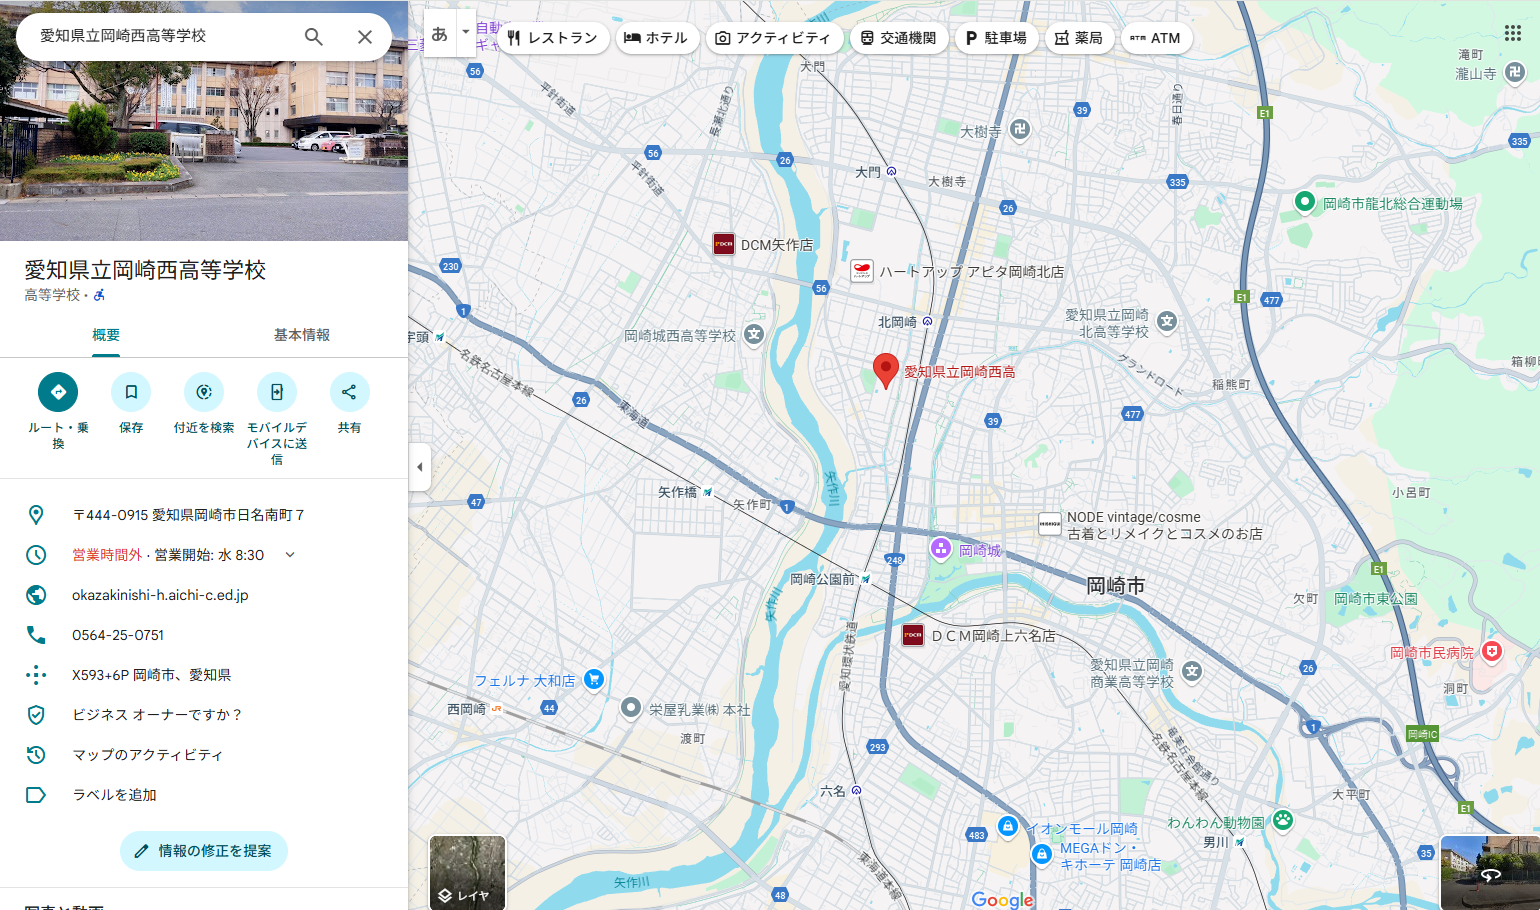Click the 岡崎北高等学校 school marker

[1167, 321]
